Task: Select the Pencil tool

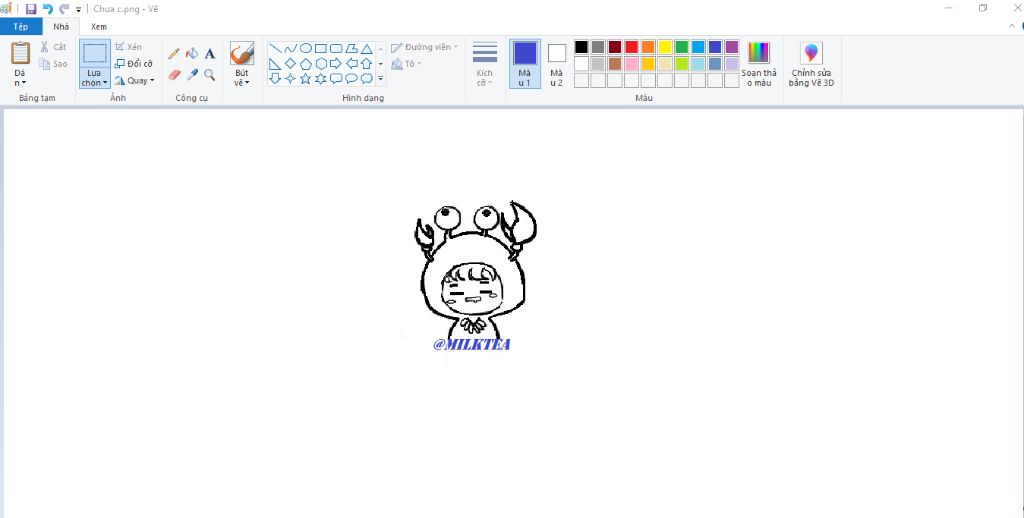Action: [x=174, y=54]
